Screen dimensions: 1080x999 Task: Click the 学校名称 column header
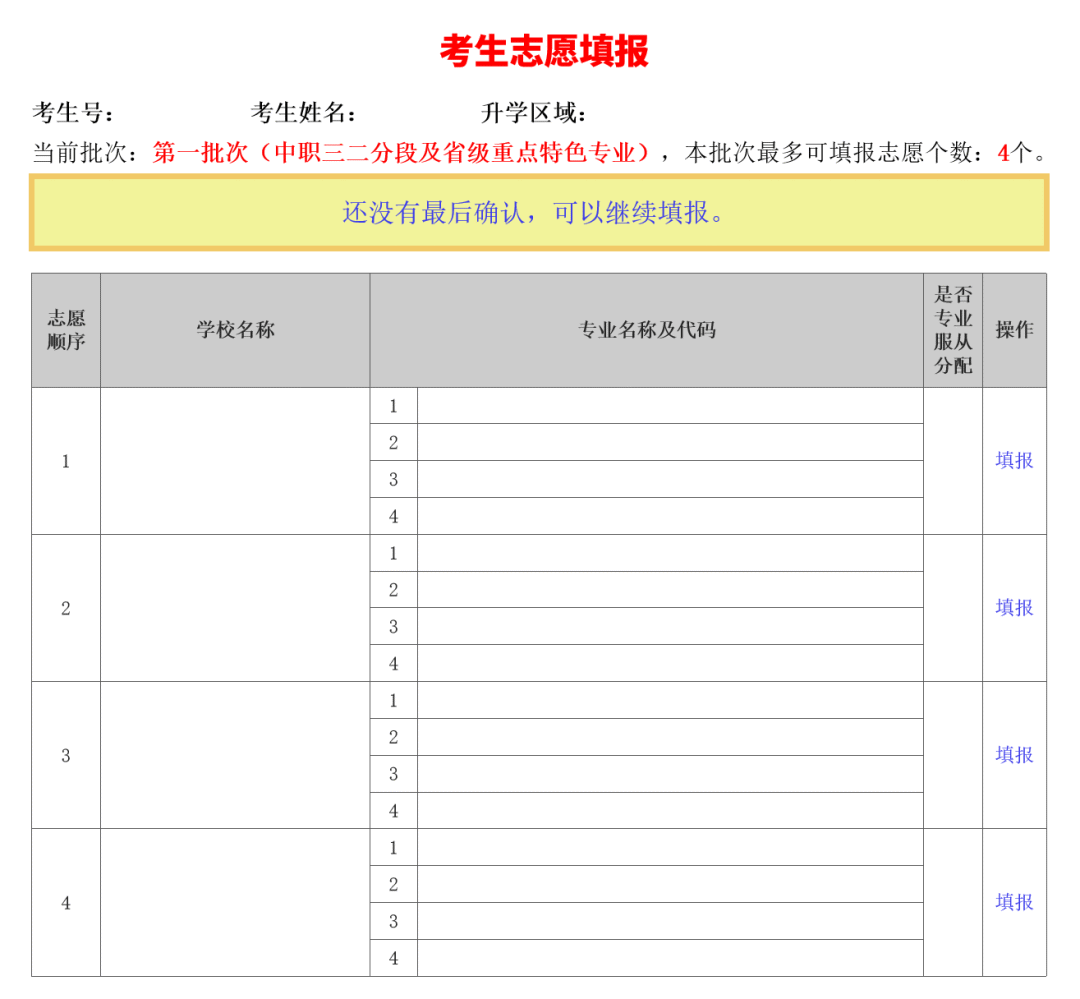tap(235, 330)
